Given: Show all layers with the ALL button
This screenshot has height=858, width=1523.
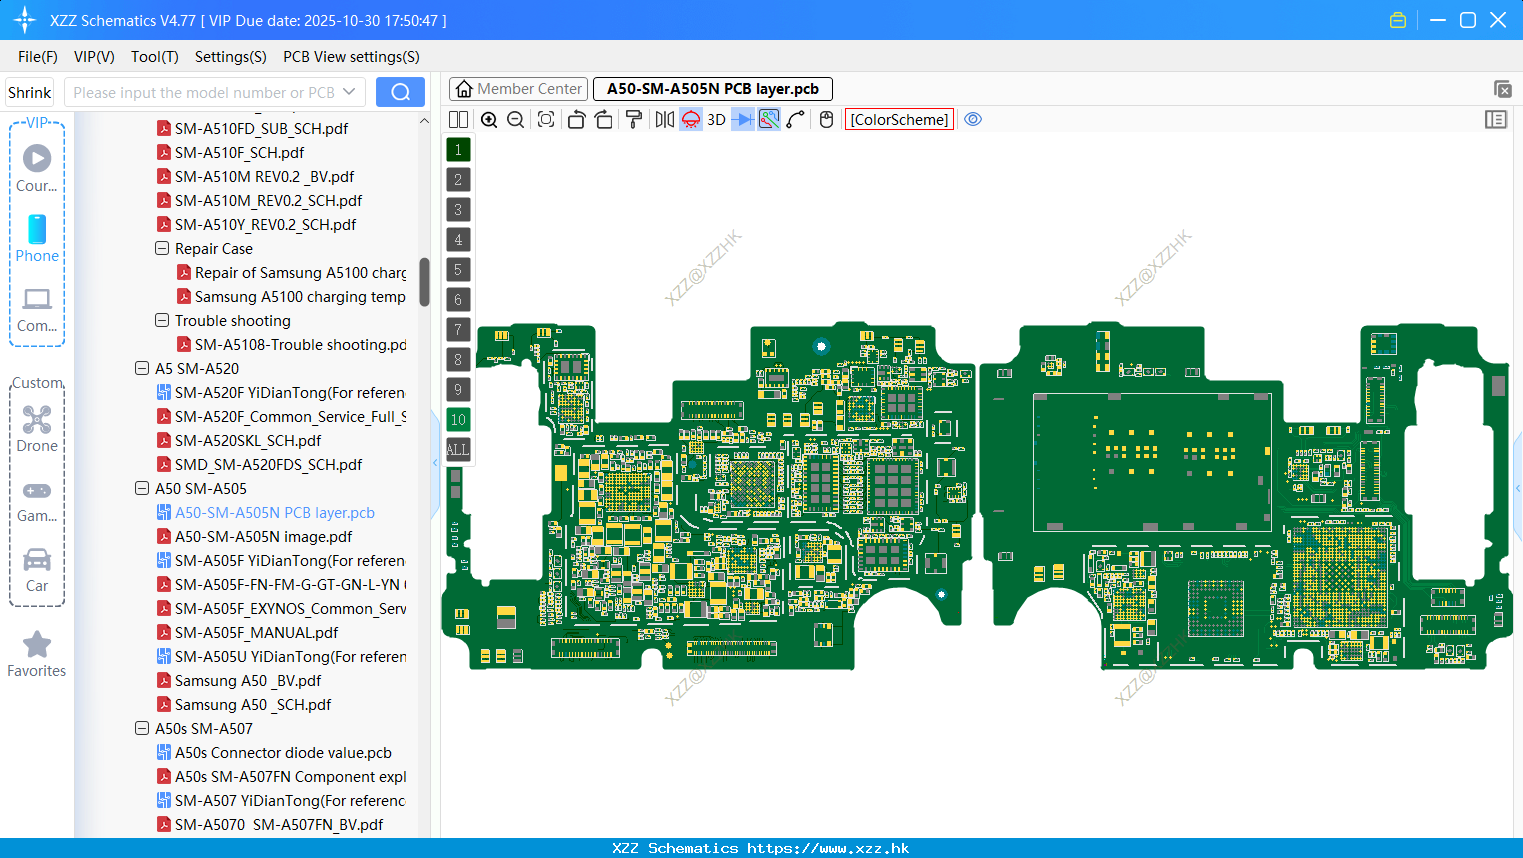Looking at the screenshot, I should (x=457, y=449).
